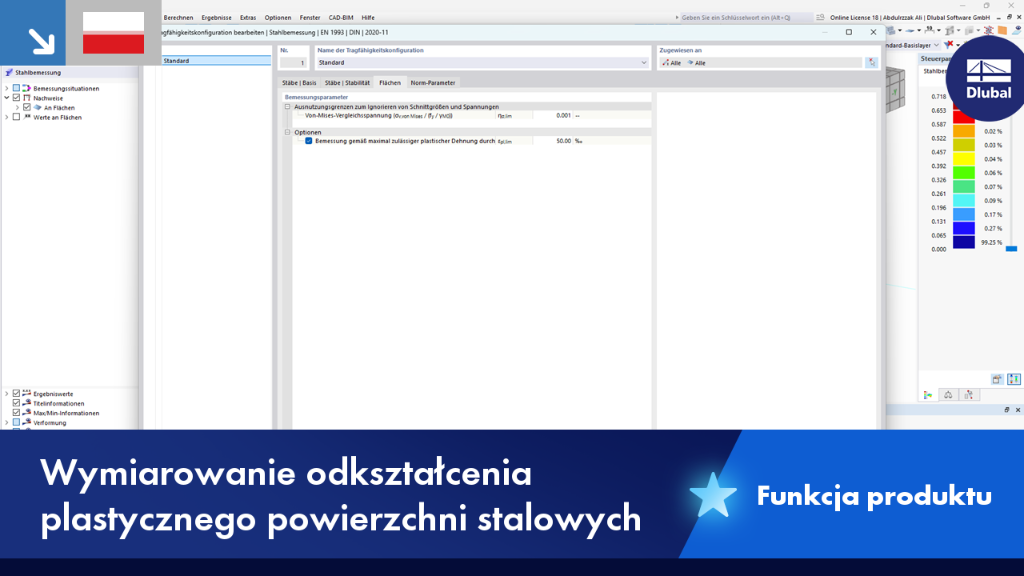Switch to Norm-Parameter tab
The image size is (1024, 576).
433,83
